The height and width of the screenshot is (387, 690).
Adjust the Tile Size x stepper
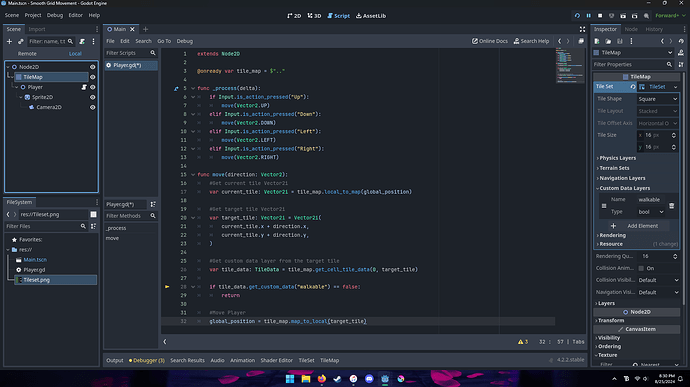click(x=674, y=135)
